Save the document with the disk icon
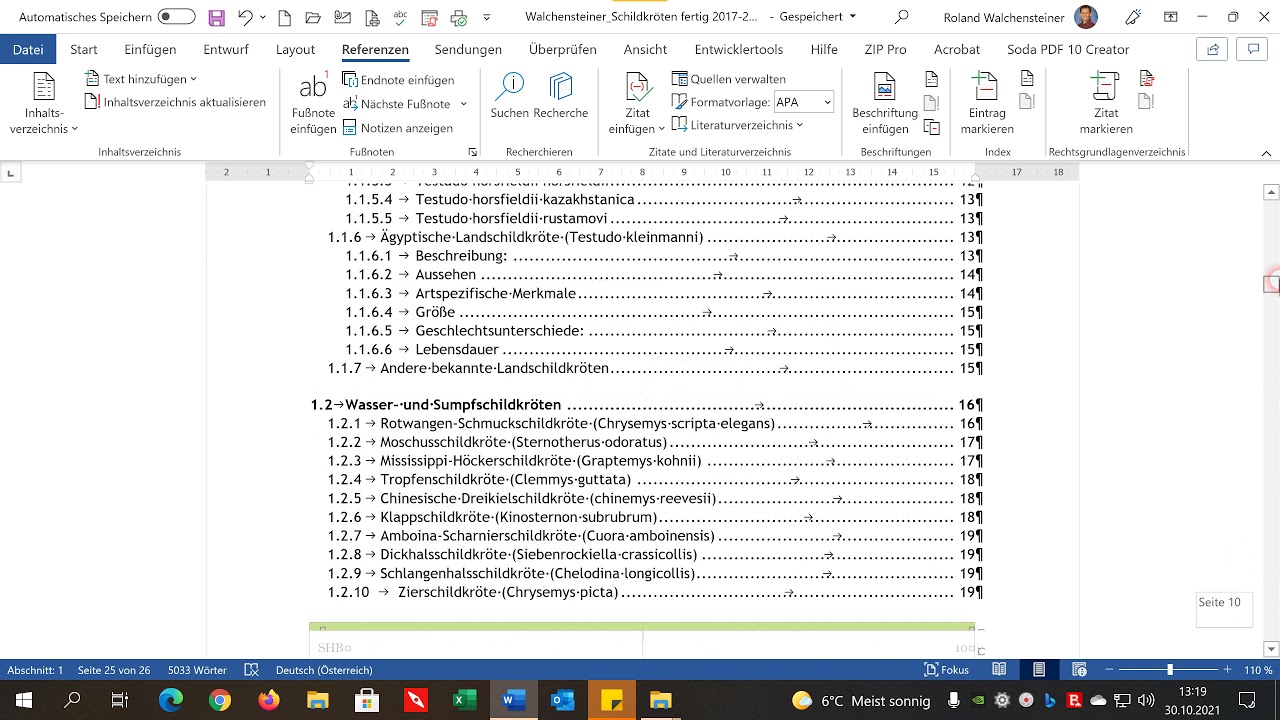Viewport: 1280px width, 720px height. pos(217,17)
